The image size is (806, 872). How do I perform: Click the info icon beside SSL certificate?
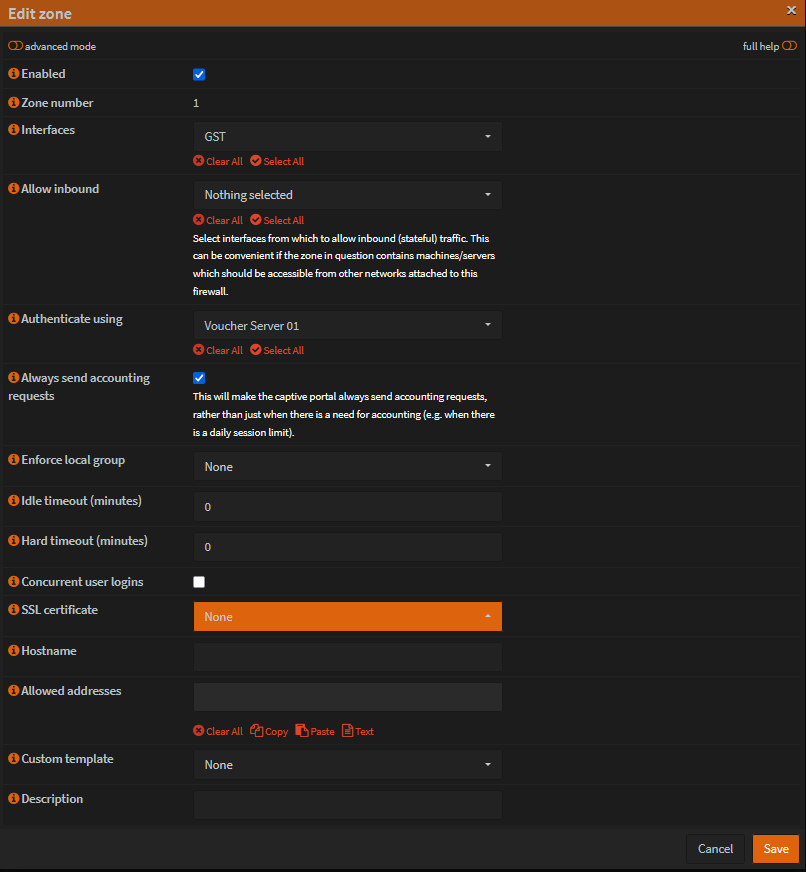[11, 609]
